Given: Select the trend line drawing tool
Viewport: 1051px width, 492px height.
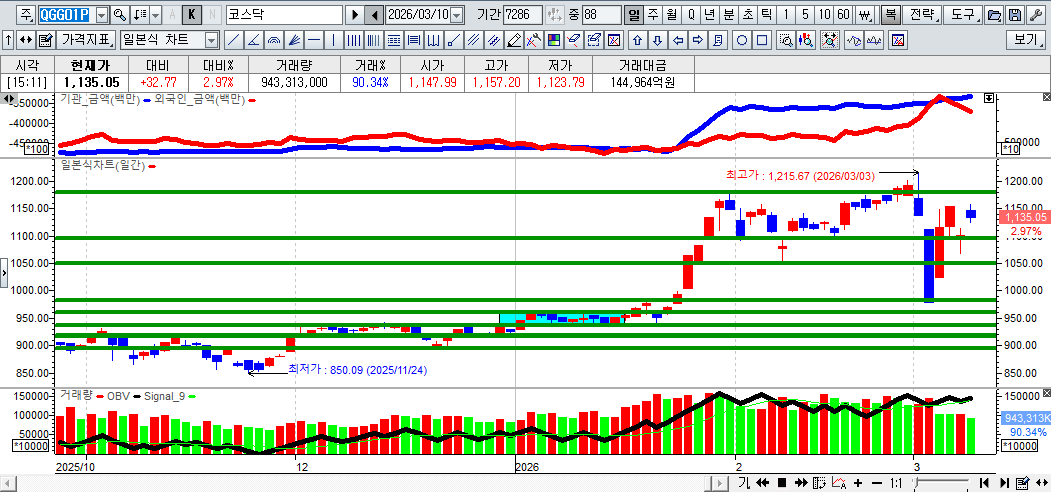Looking at the screenshot, I should (232, 40).
